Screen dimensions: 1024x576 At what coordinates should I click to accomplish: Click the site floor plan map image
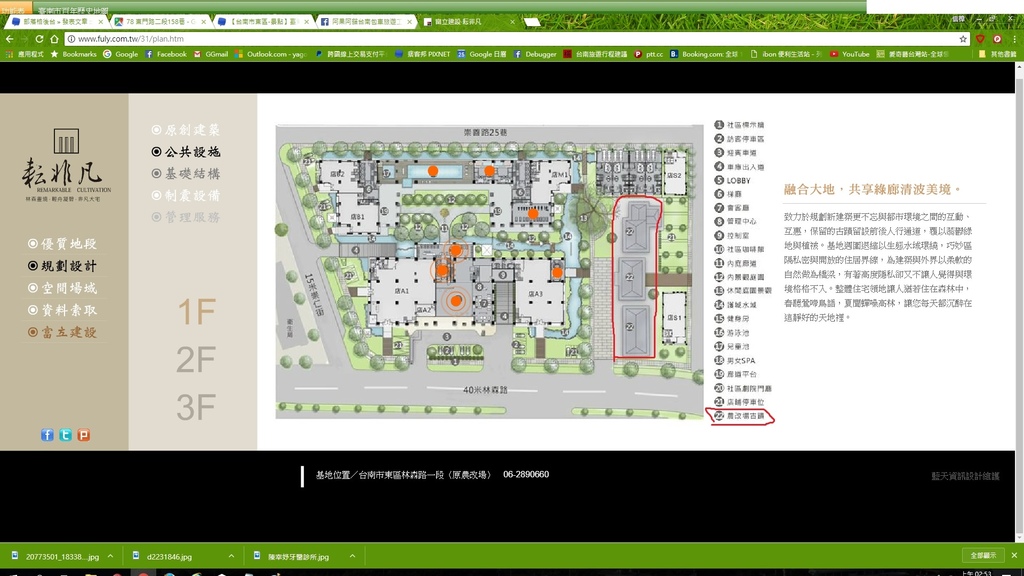click(489, 272)
